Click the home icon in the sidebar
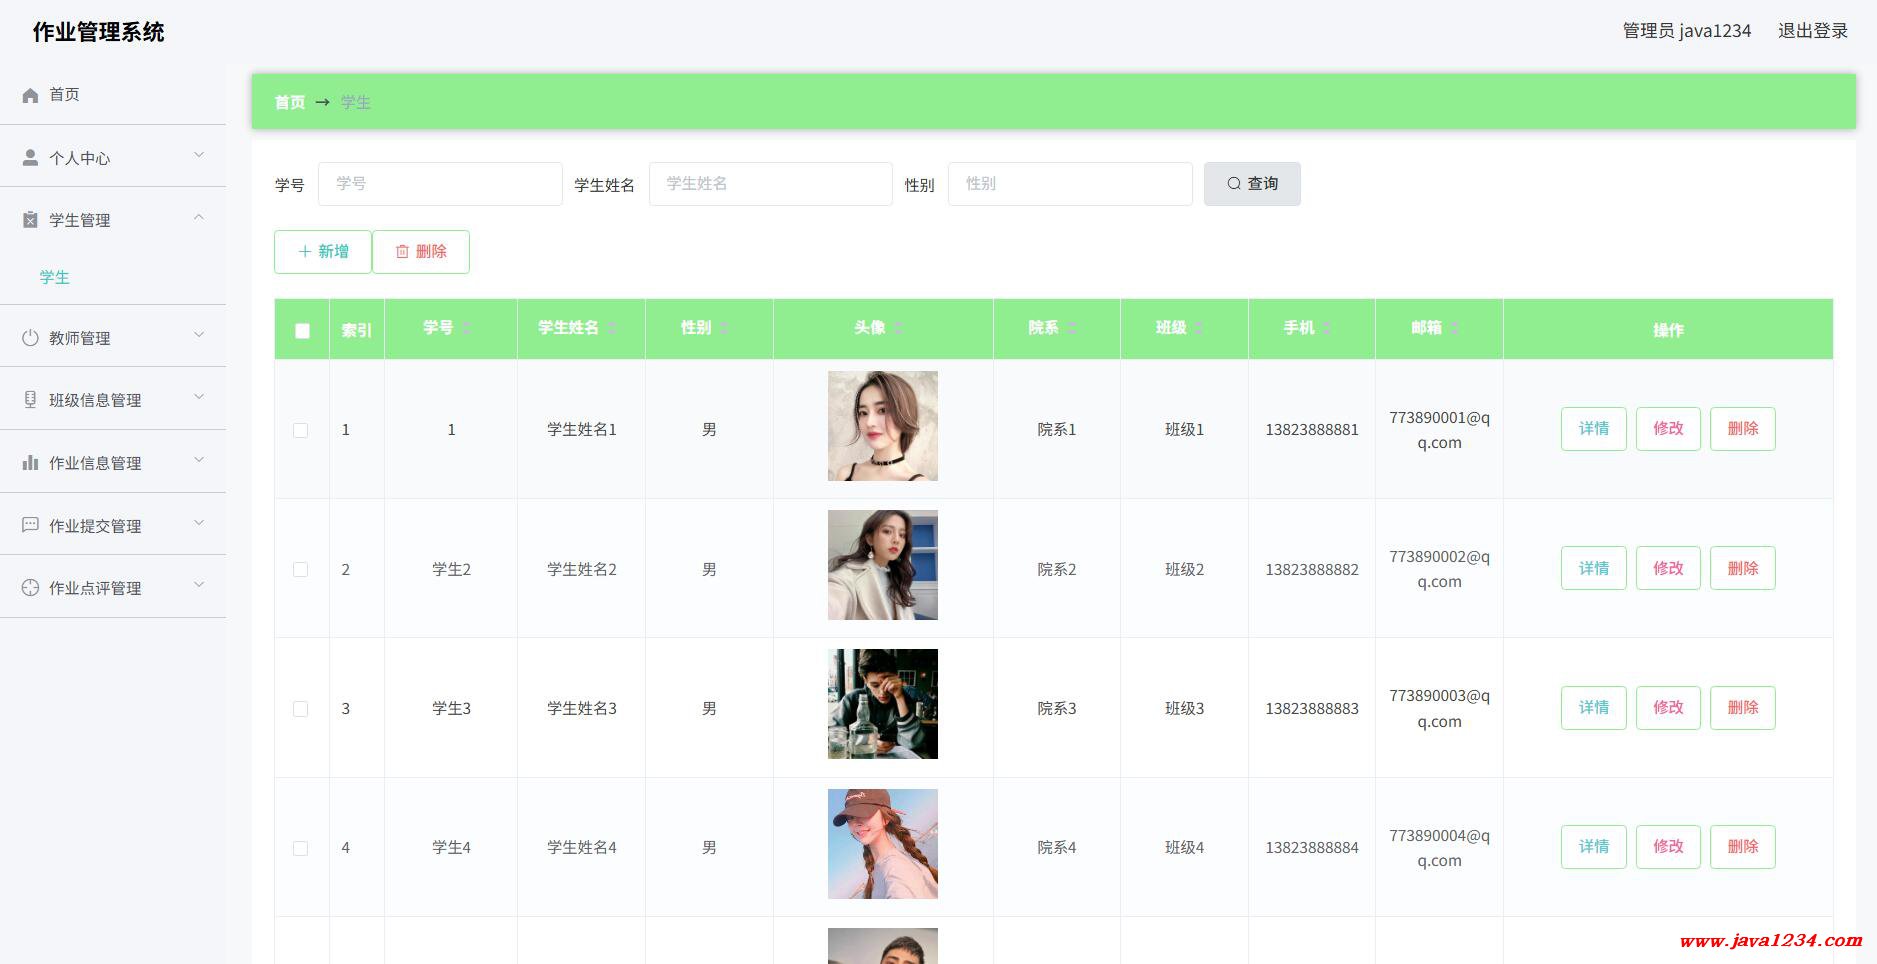The height and width of the screenshot is (964, 1877). (x=30, y=95)
